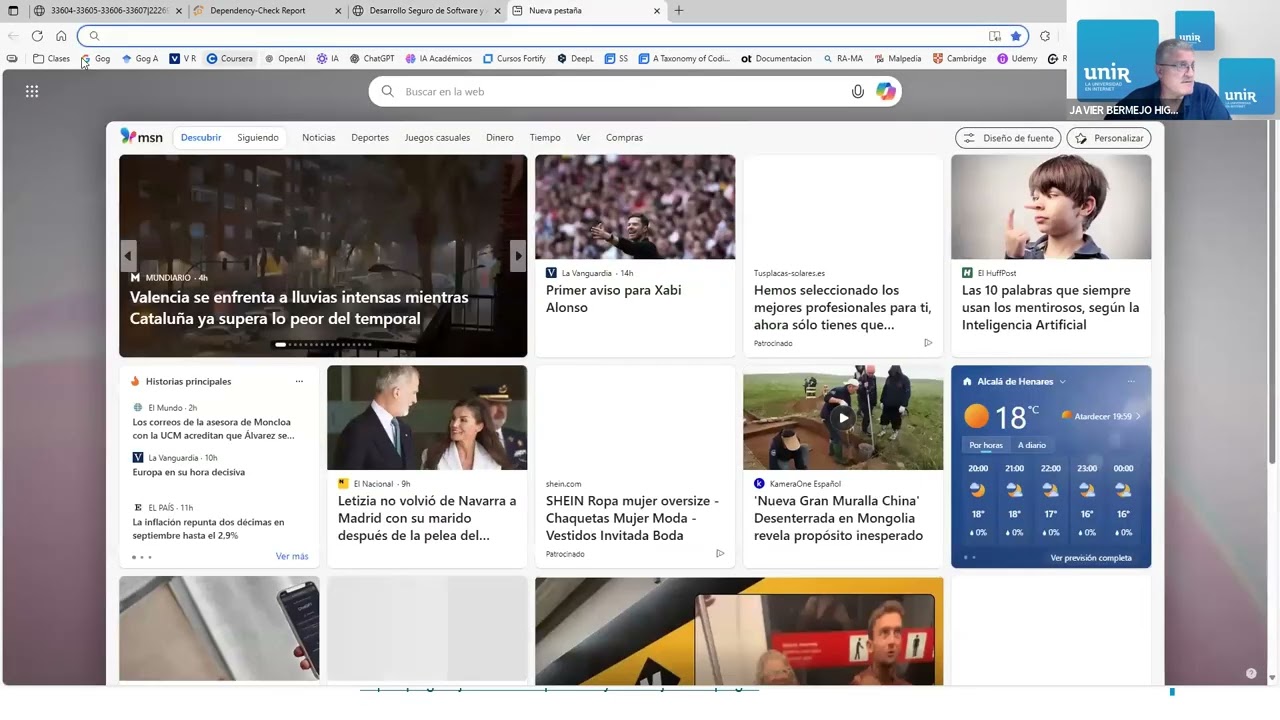Open the Noticias section
This screenshot has width=1280, height=720.
click(x=319, y=138)
